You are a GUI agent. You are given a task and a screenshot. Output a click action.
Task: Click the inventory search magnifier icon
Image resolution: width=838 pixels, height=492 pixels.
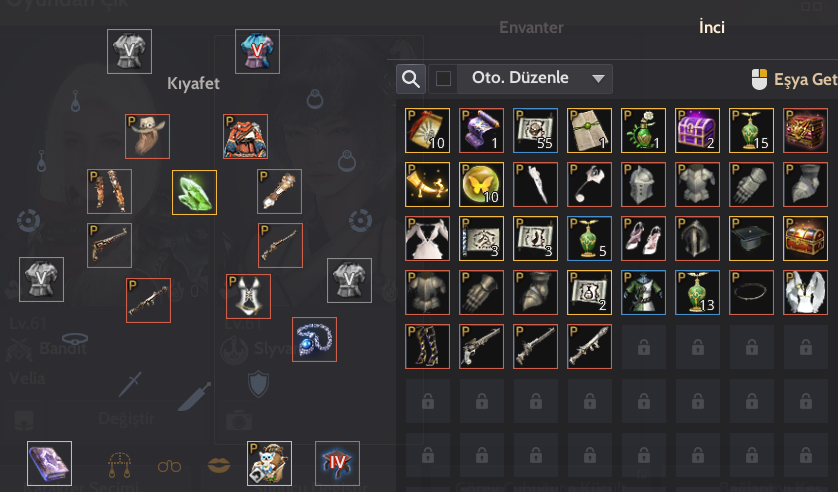click(x=410, y=79)
